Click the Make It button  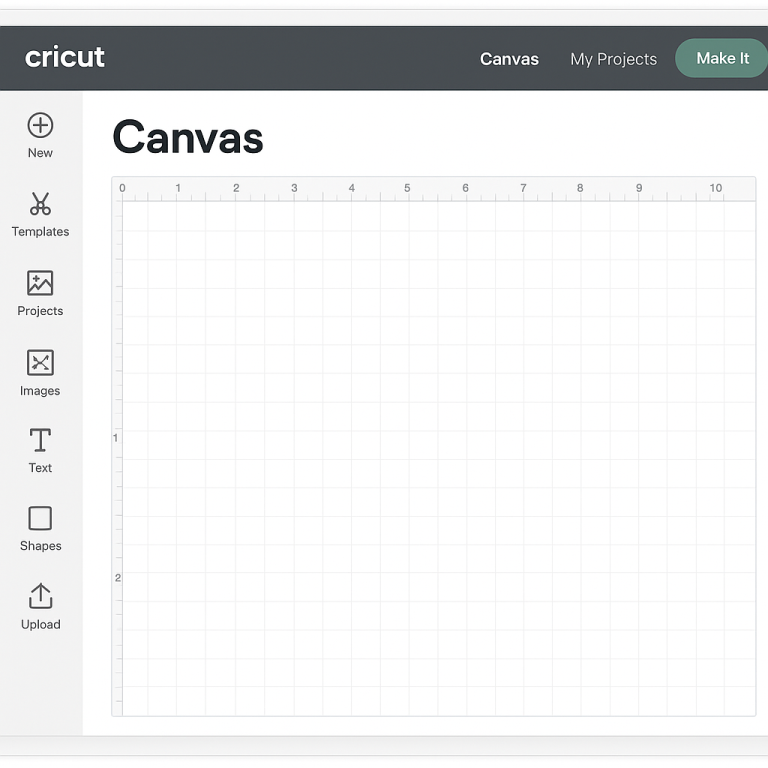[x=721, y=58]
